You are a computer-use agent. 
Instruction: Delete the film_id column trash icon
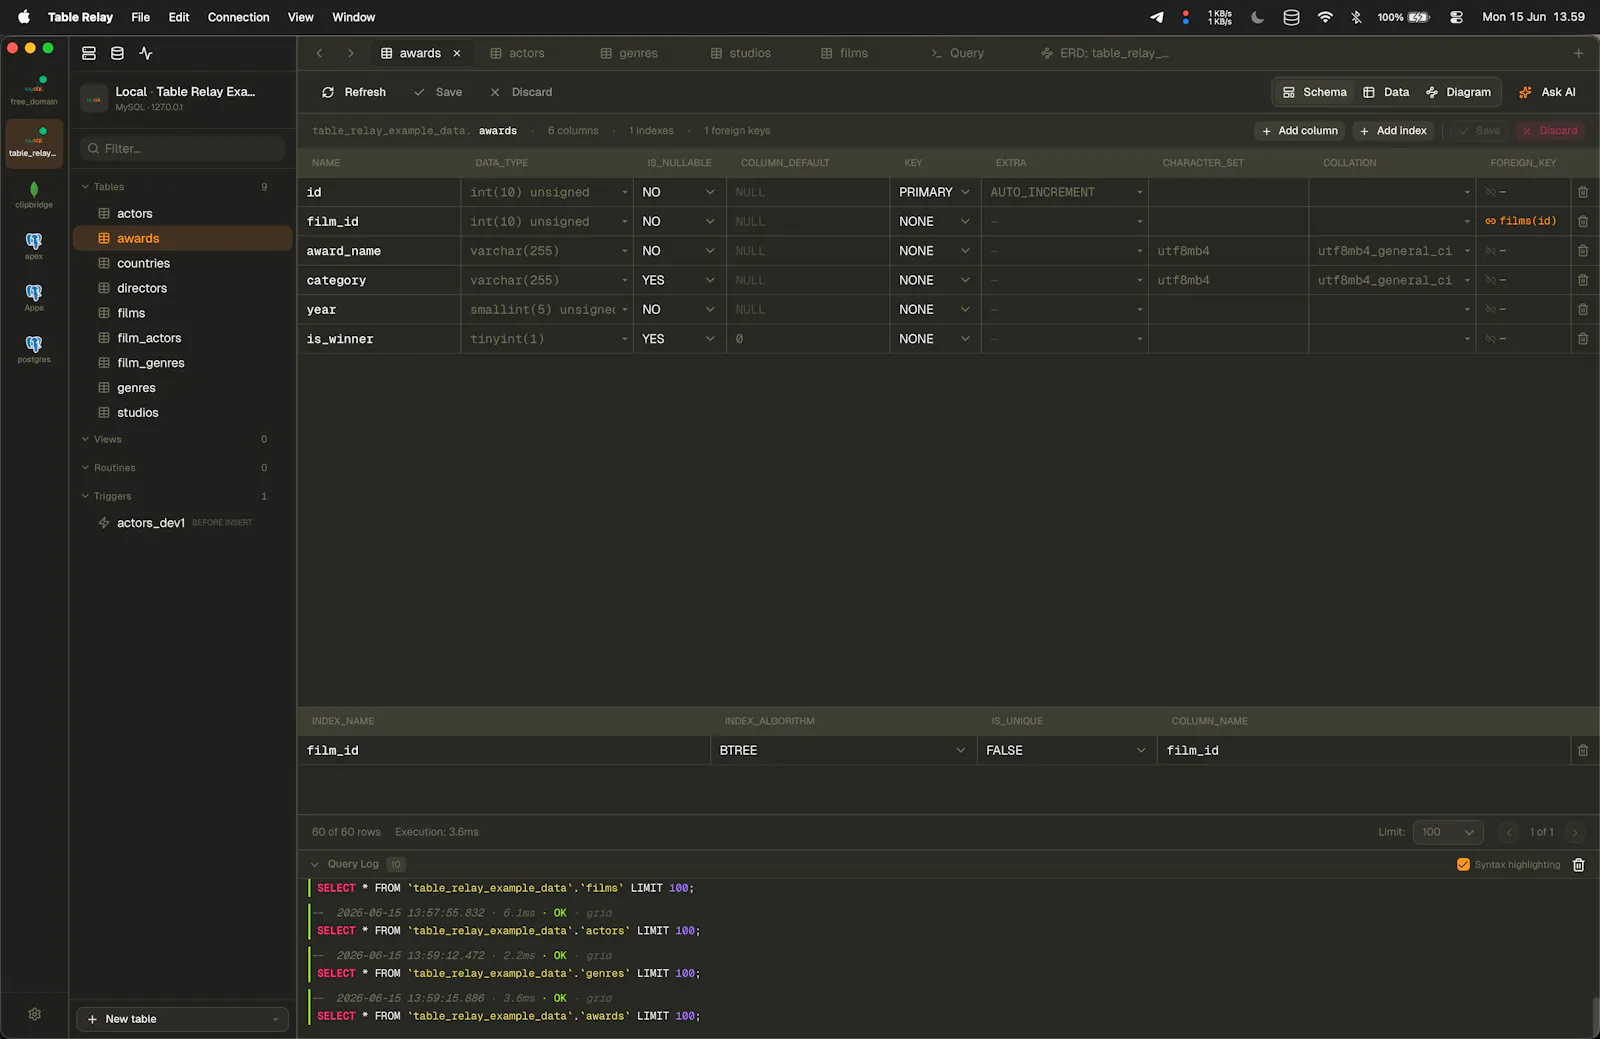pyautogui.click(x=1583, y=221)
